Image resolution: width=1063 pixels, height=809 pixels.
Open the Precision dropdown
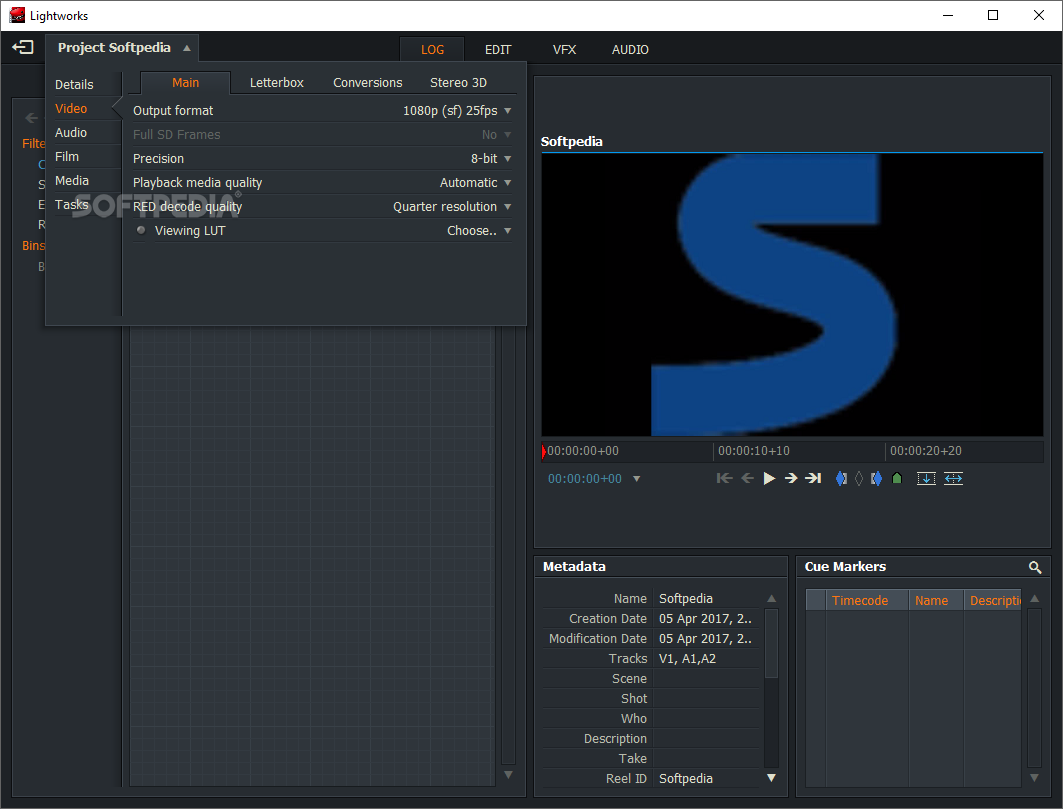click(x=507, y=159)
